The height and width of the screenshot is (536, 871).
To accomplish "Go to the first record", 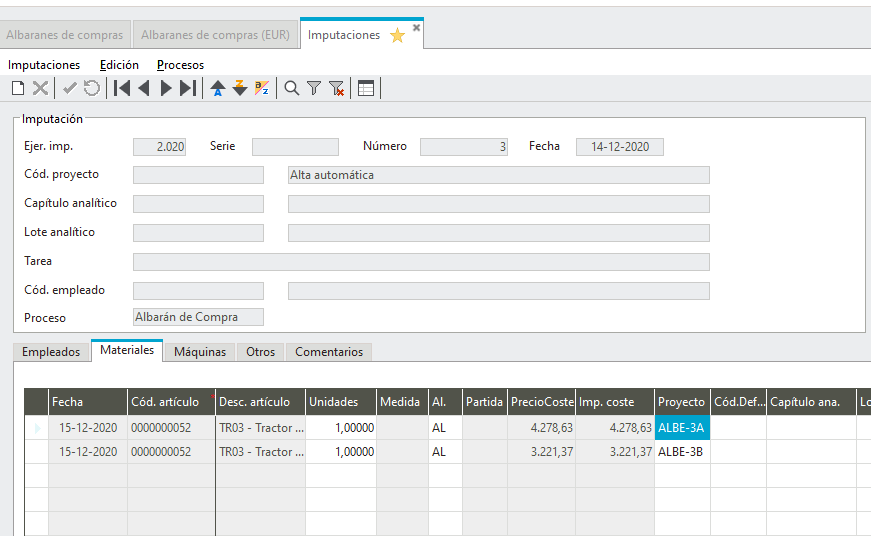I will 122,88.
